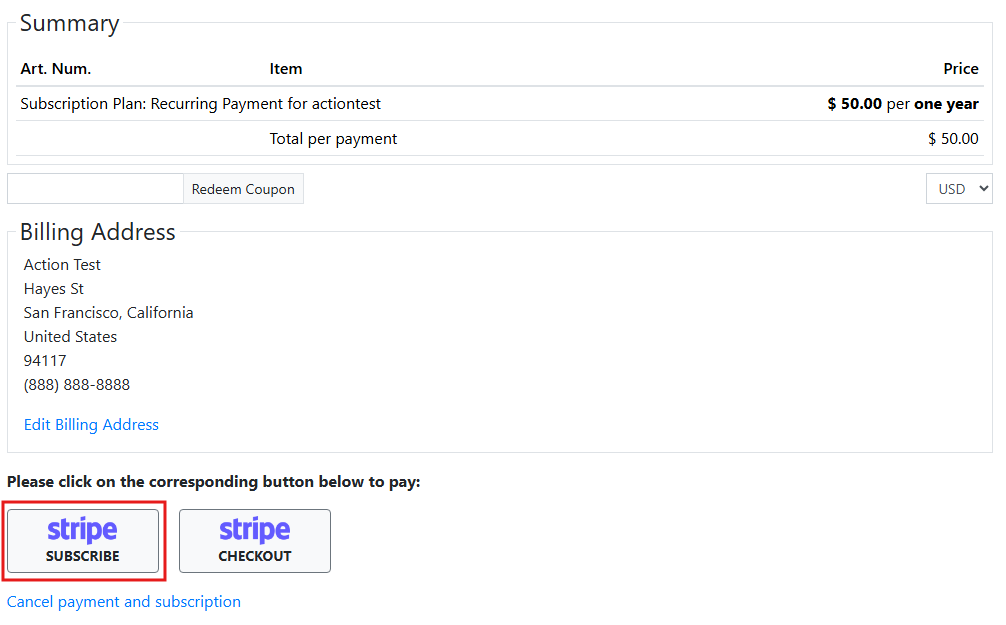
Task: Click the Item column header
Action: click(286, 69)
